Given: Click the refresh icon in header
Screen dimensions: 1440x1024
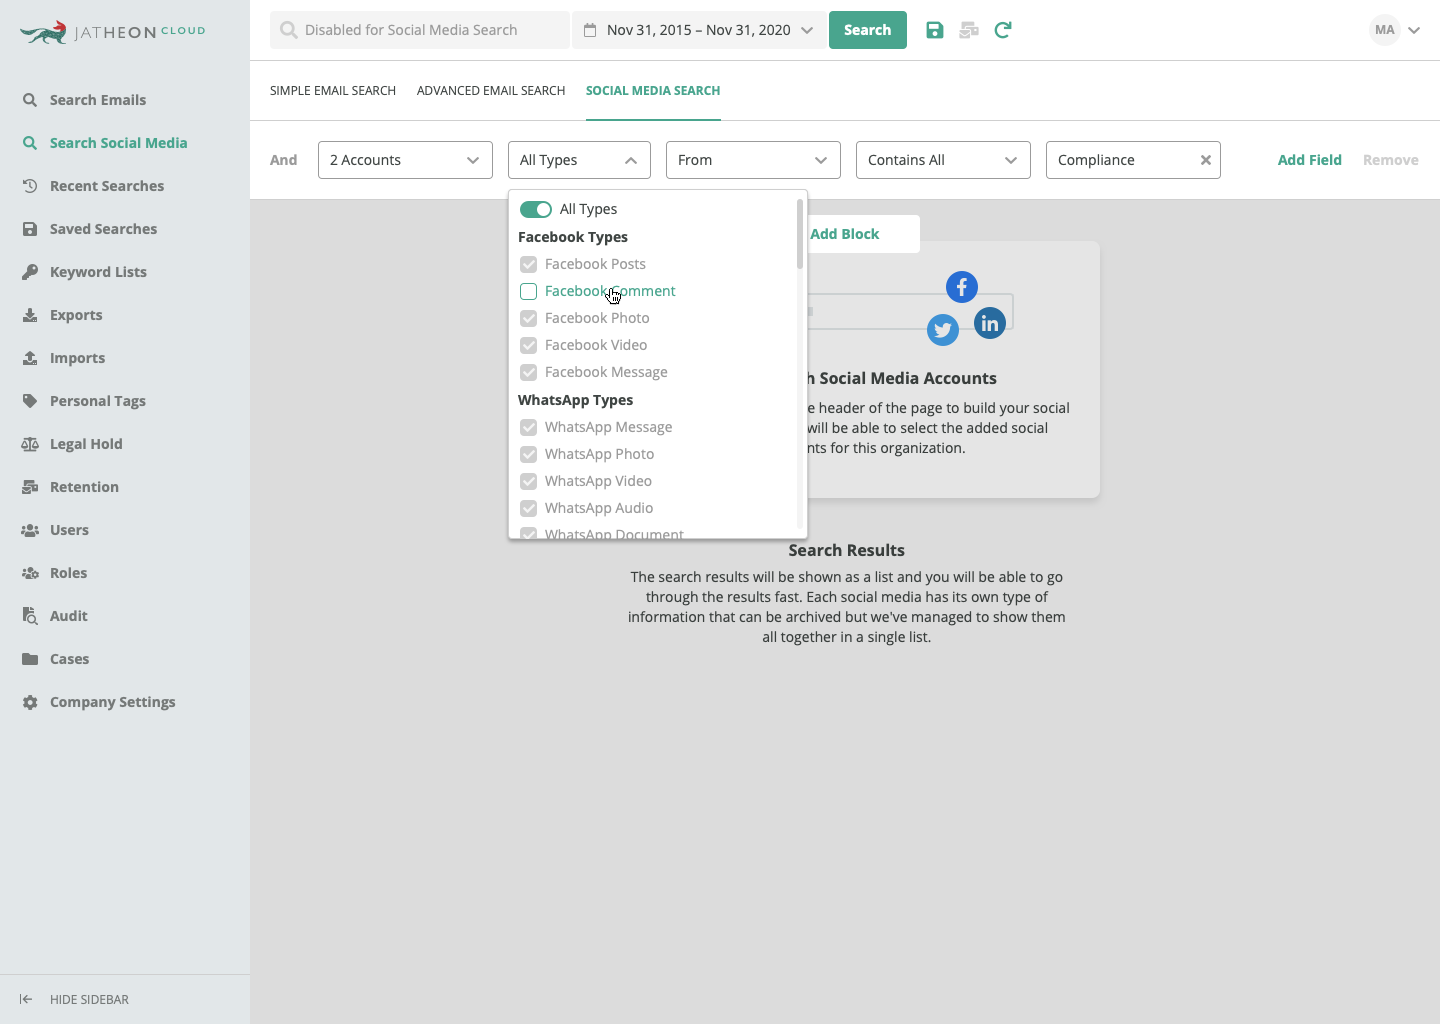Looking at the screenshot, I should click(x=1003, y=30).
